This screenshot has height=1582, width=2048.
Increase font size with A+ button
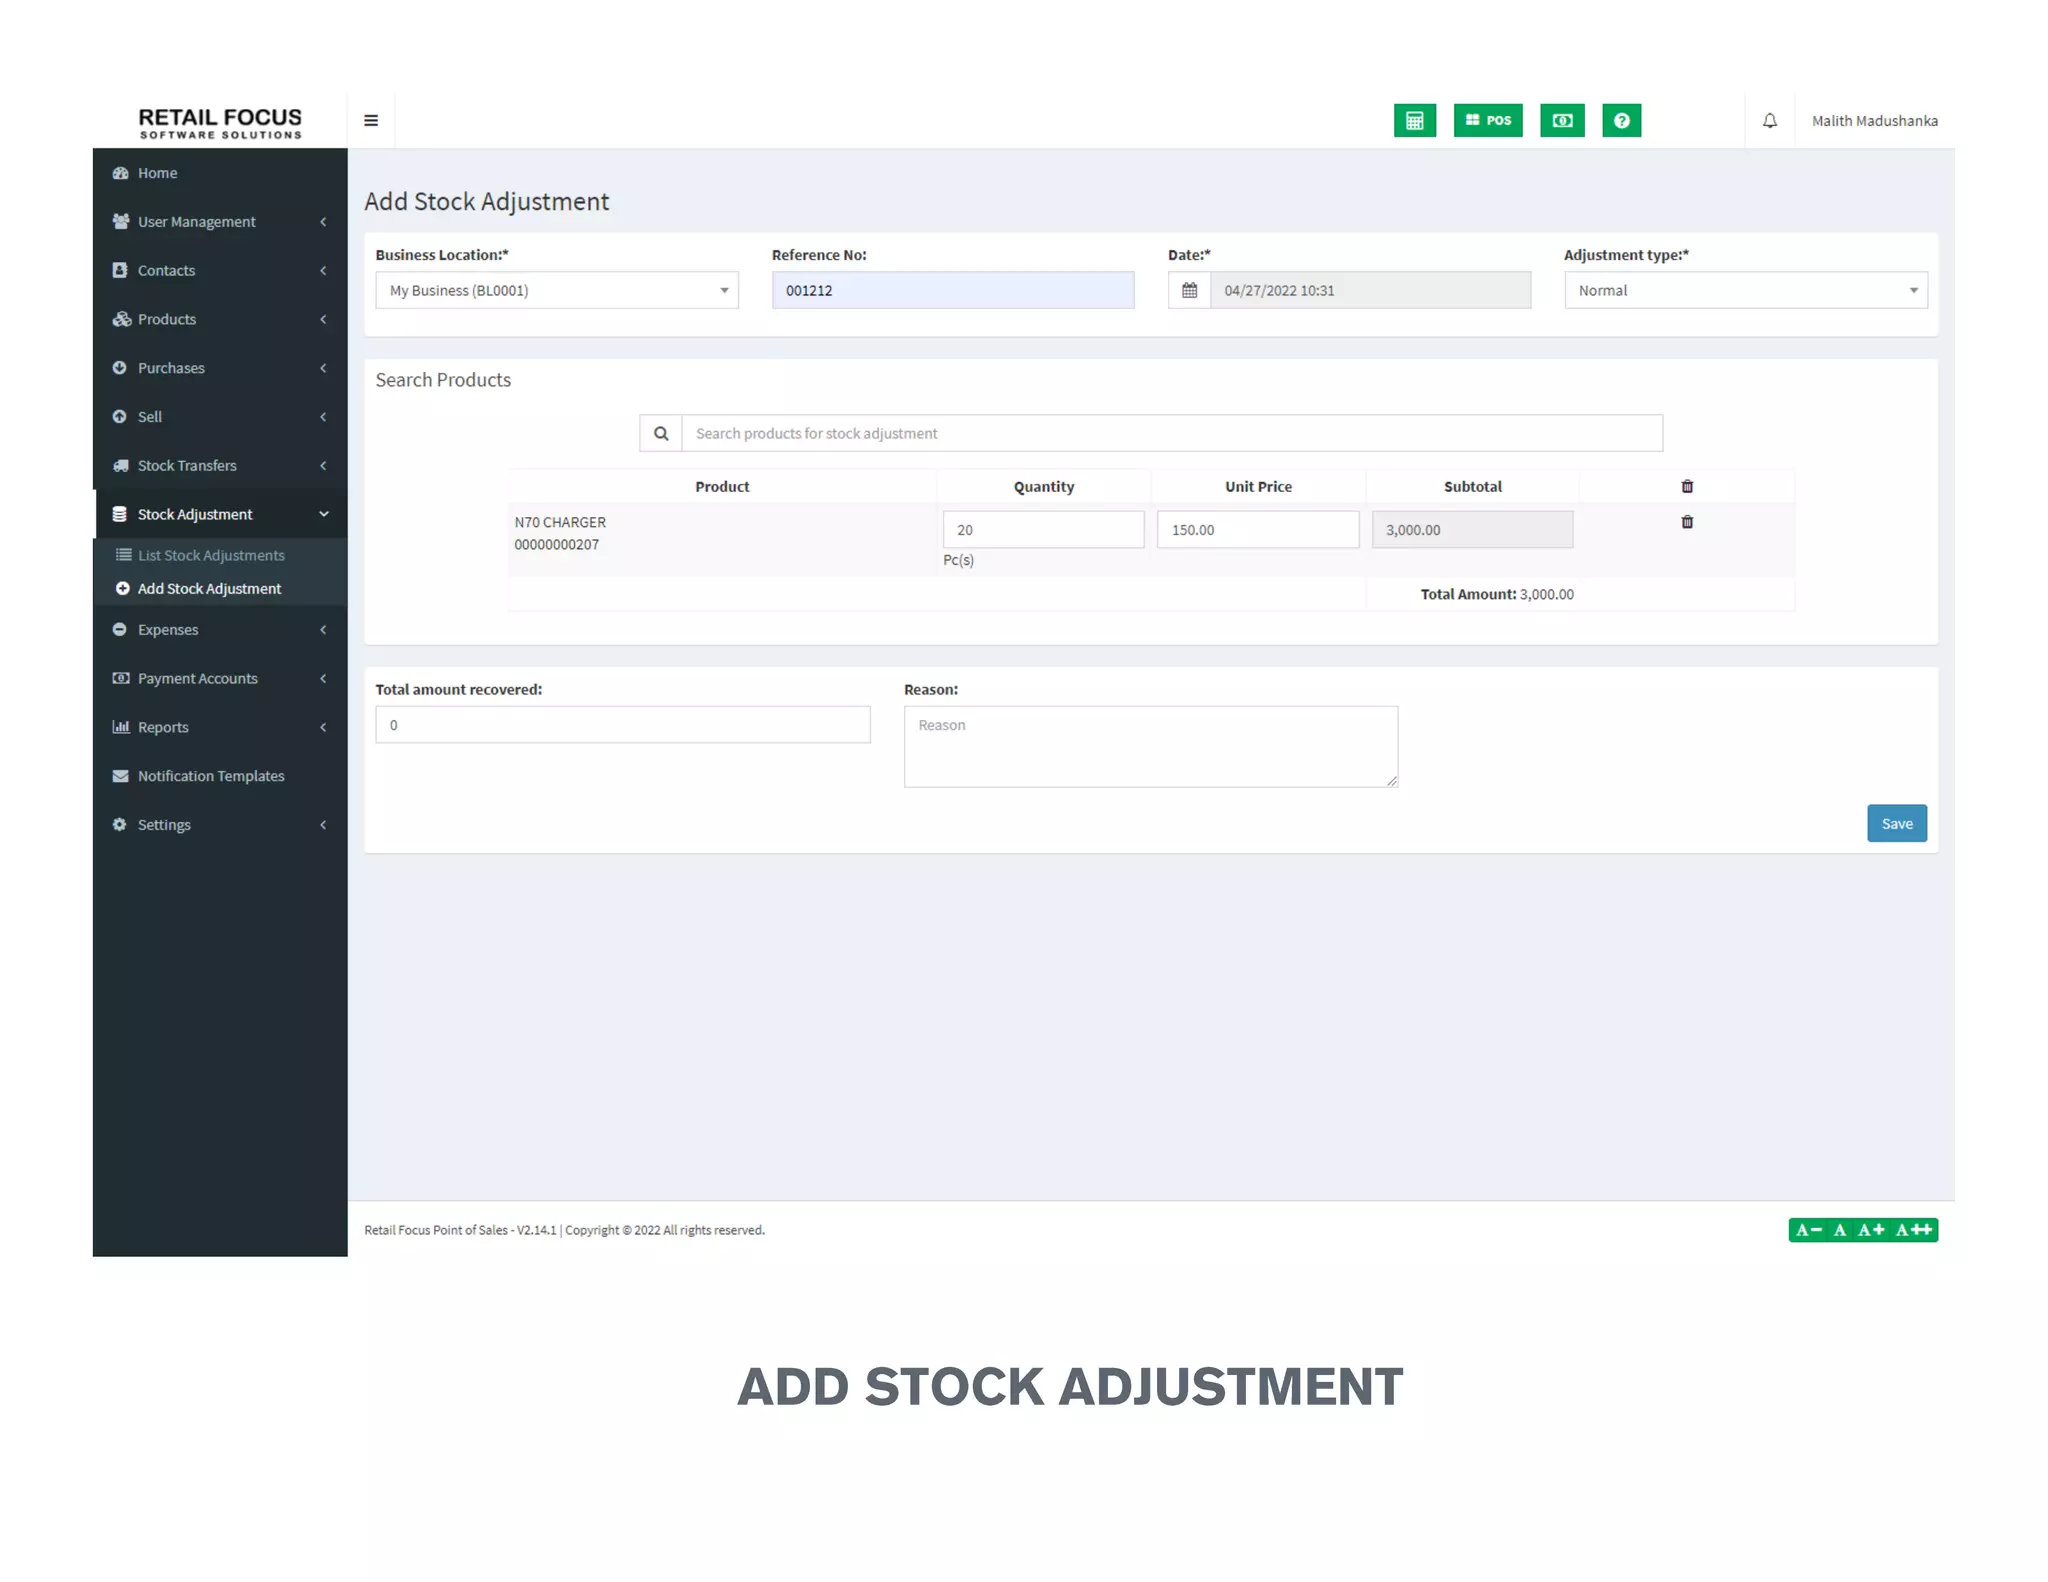[x=1870, y=1231]
